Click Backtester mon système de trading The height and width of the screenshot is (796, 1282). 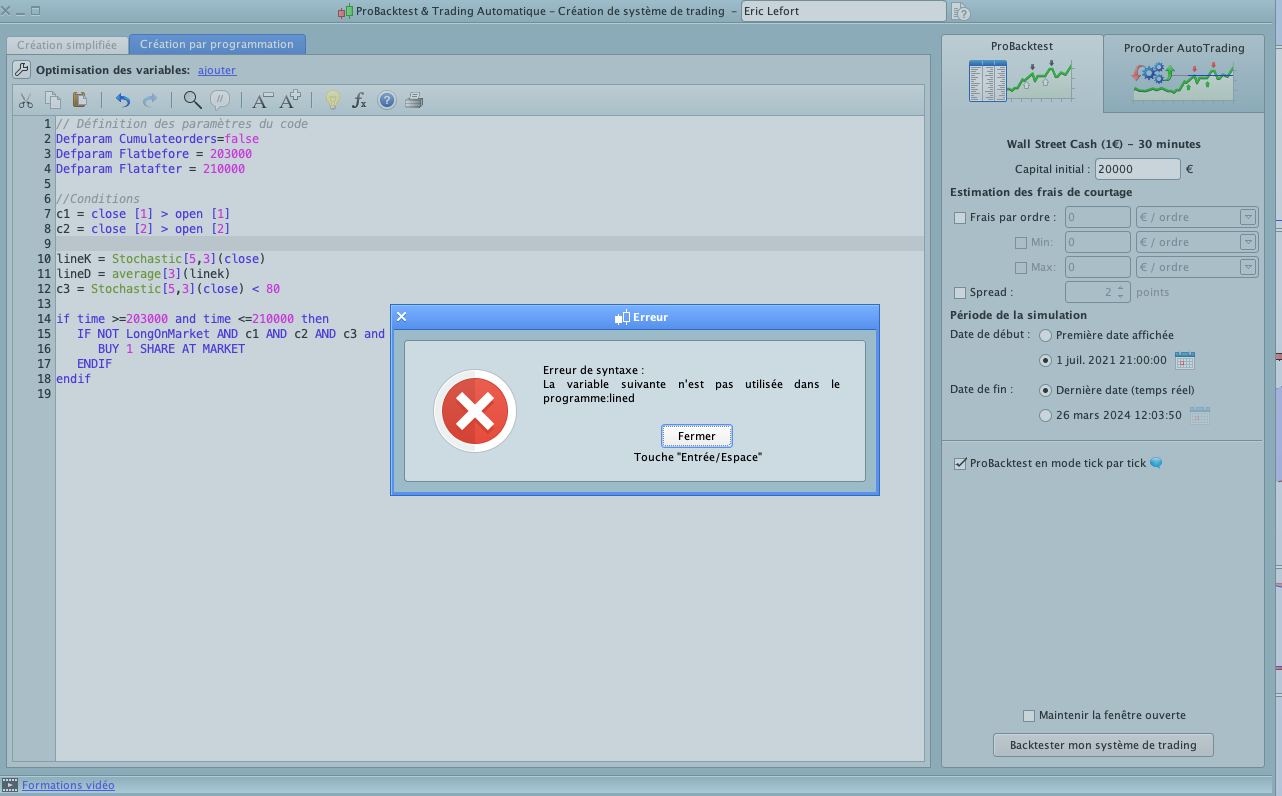click(x=1103, y=745)
